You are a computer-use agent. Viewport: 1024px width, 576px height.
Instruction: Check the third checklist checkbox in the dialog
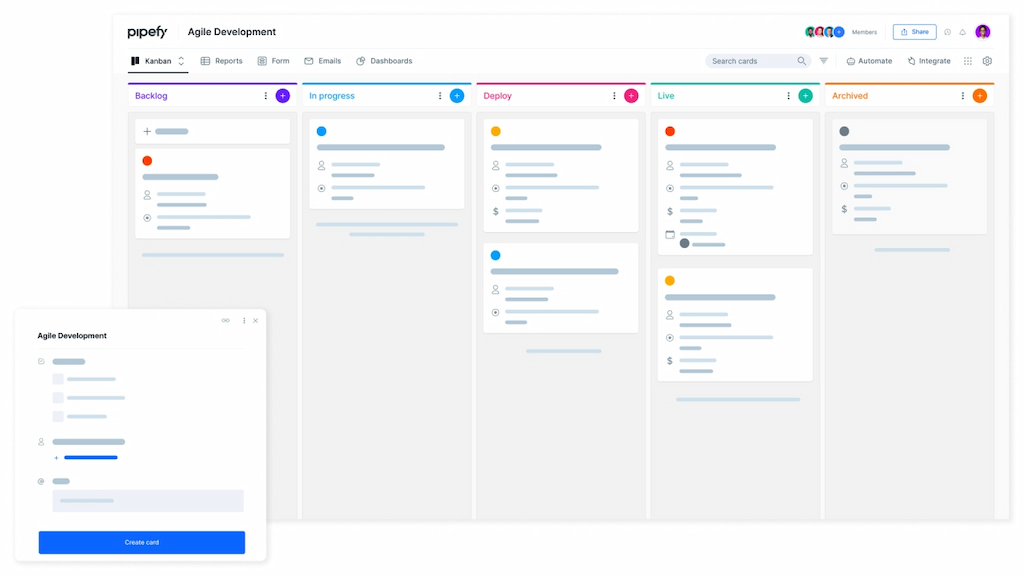pyautogui.click(x=58, y=416)
